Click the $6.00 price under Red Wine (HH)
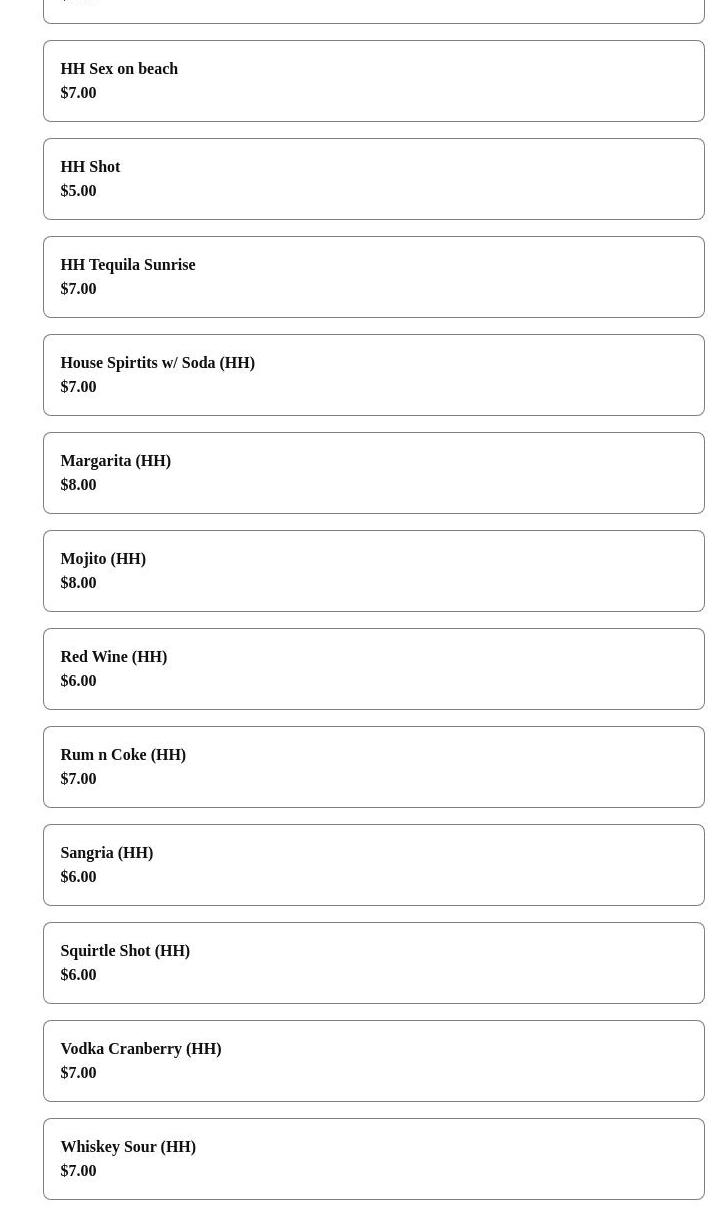 coord(78,681)
